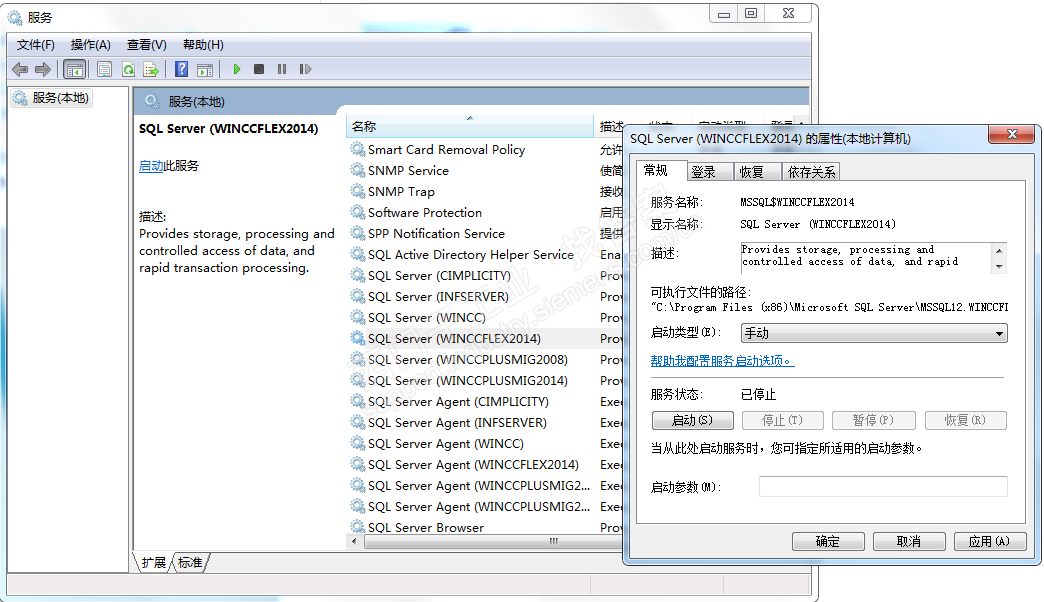The height and width of the screenshot is (602, 1044).
Task: Switch to 标准 view tab at bottom
Action: pyautogui.click(x=190, y=563)
